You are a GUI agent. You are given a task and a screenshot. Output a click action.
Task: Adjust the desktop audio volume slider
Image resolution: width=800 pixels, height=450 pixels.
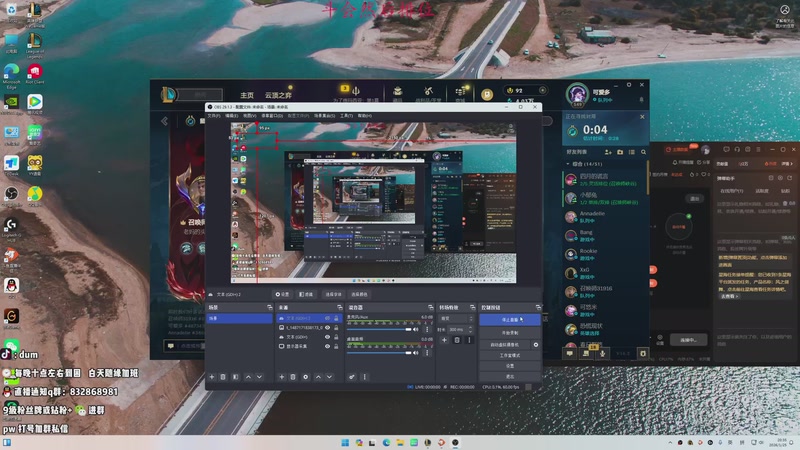(382, 352)
